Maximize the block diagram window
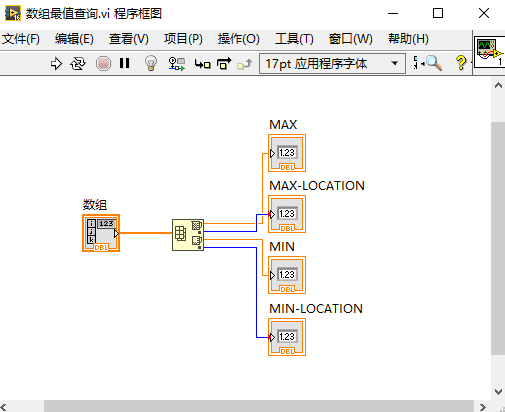The width and height of the screenshot is (505, 412). (x=438, y=13)
